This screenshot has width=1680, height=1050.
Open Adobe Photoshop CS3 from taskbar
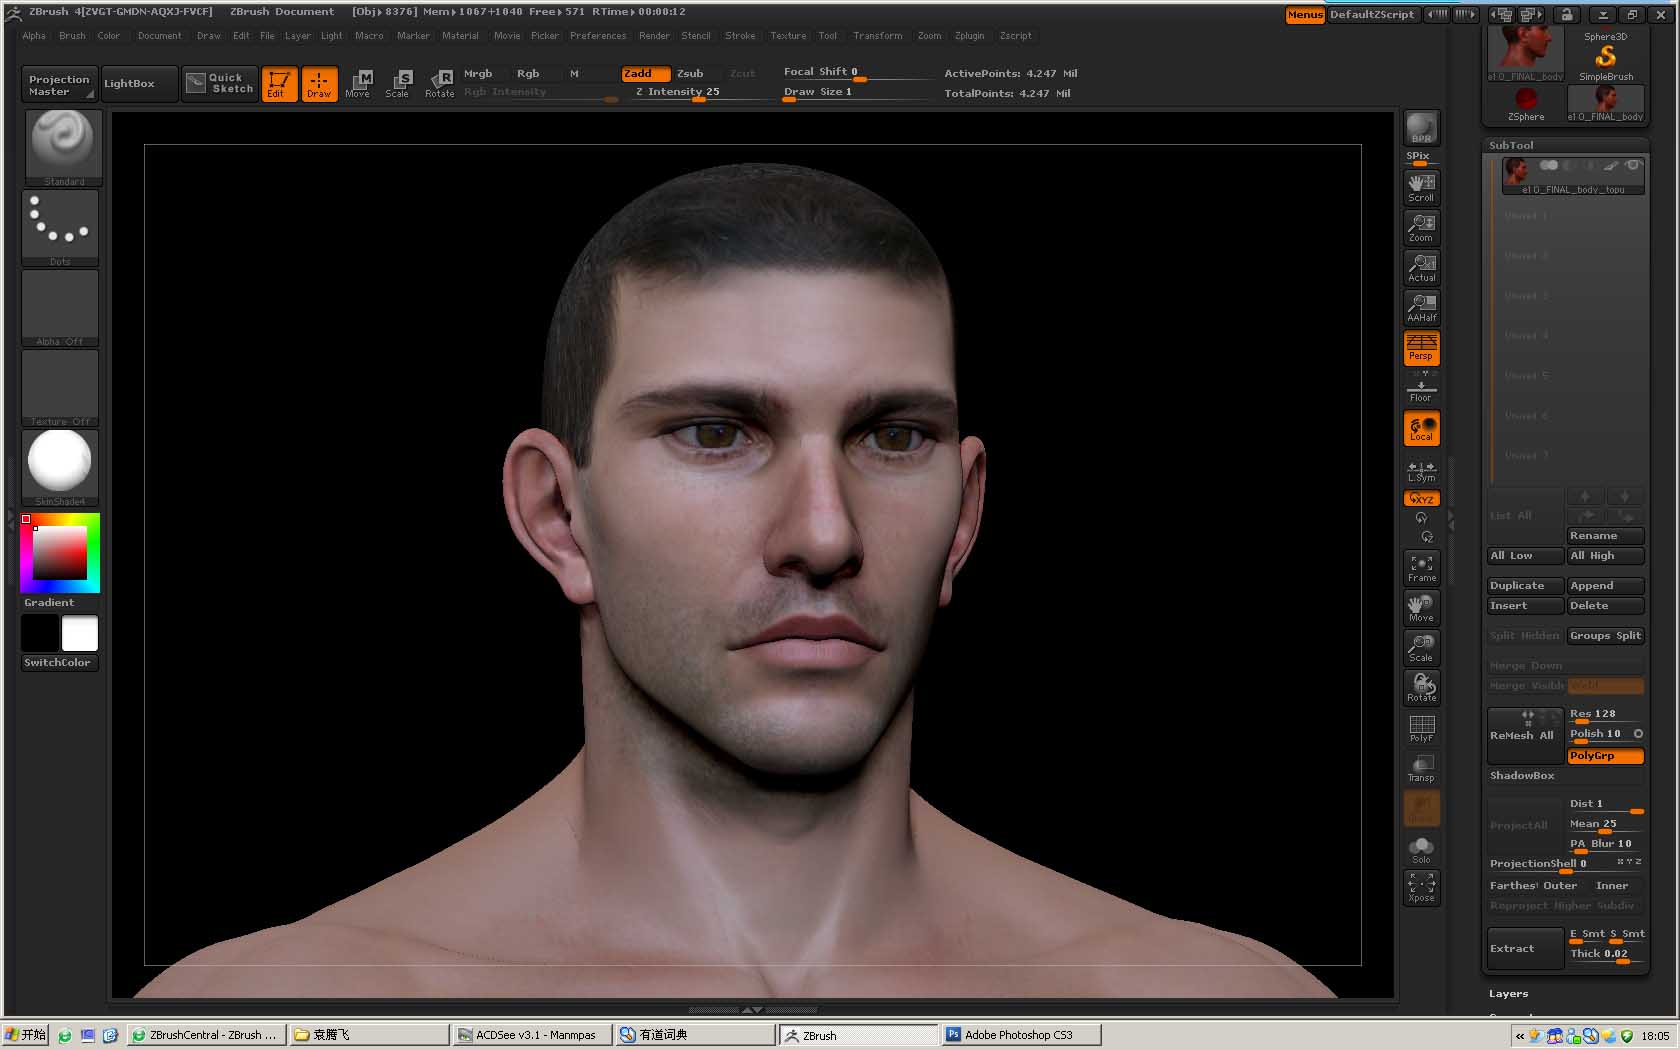1021,1035
